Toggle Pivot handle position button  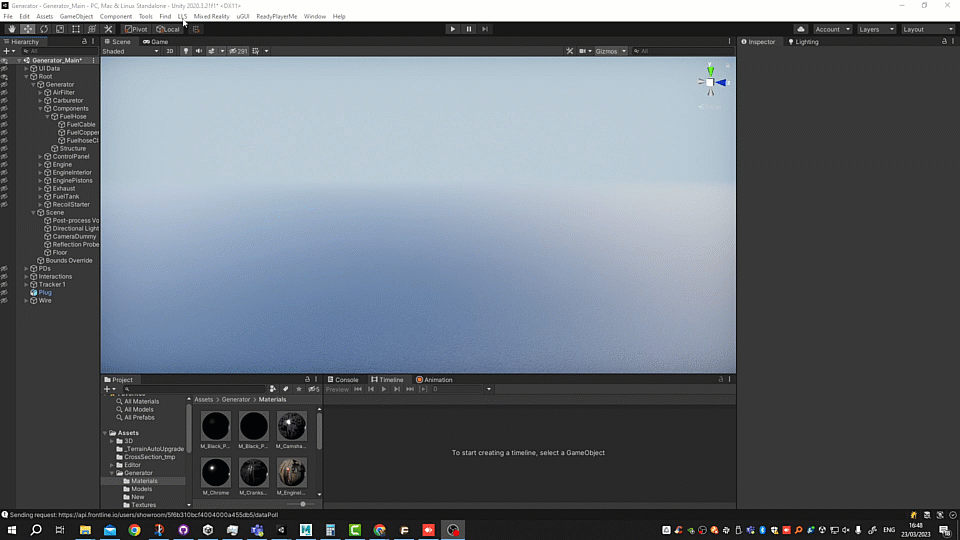[x=136, y=29]
